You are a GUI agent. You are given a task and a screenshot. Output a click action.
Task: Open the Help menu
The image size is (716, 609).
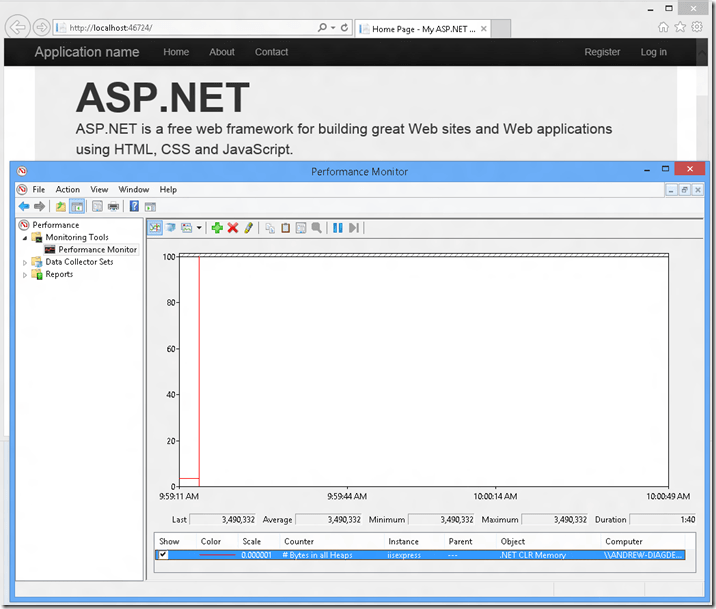(x=168, y=189)
